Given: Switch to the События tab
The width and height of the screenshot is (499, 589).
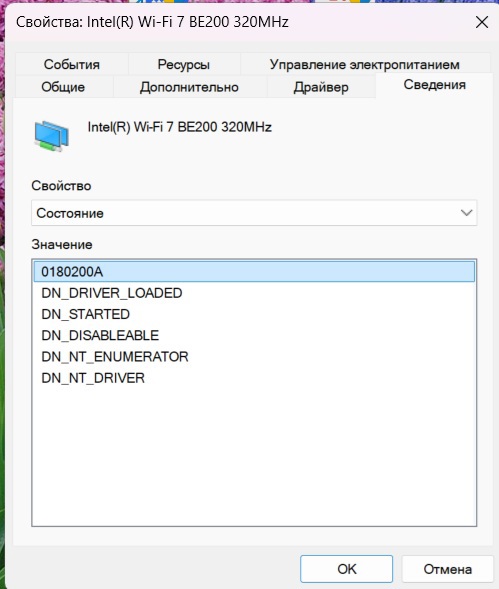Looking at the screenshot, I should coord(71,65).
